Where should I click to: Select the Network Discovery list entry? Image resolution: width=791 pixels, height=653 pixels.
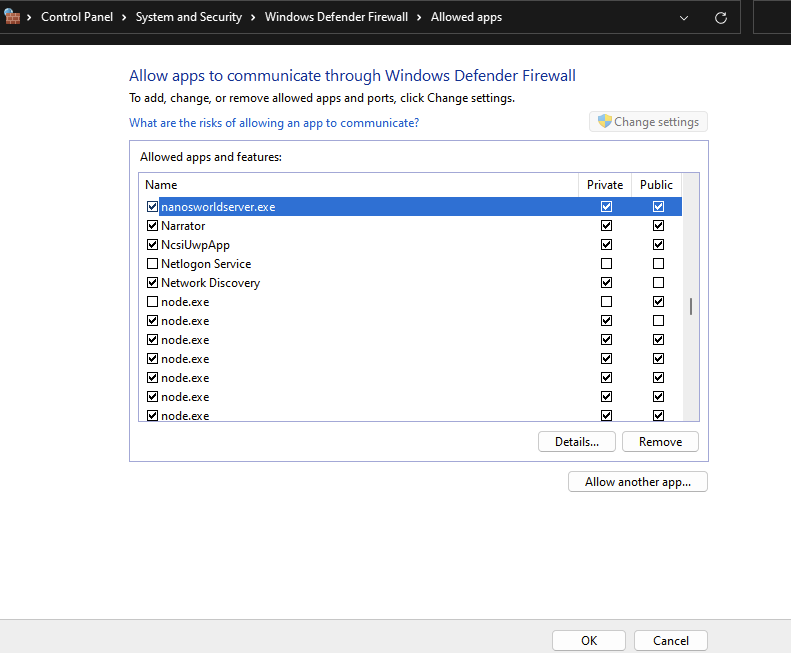click(x=210, y=283)
